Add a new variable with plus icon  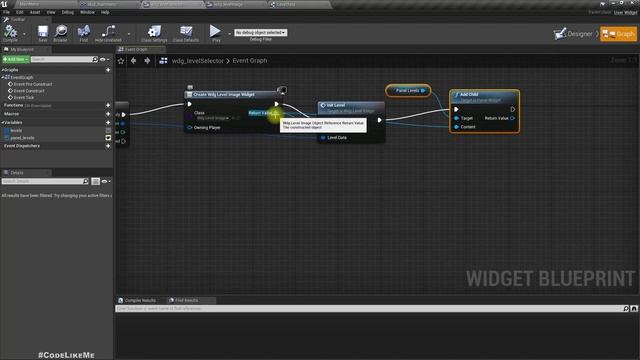[108, 122]
